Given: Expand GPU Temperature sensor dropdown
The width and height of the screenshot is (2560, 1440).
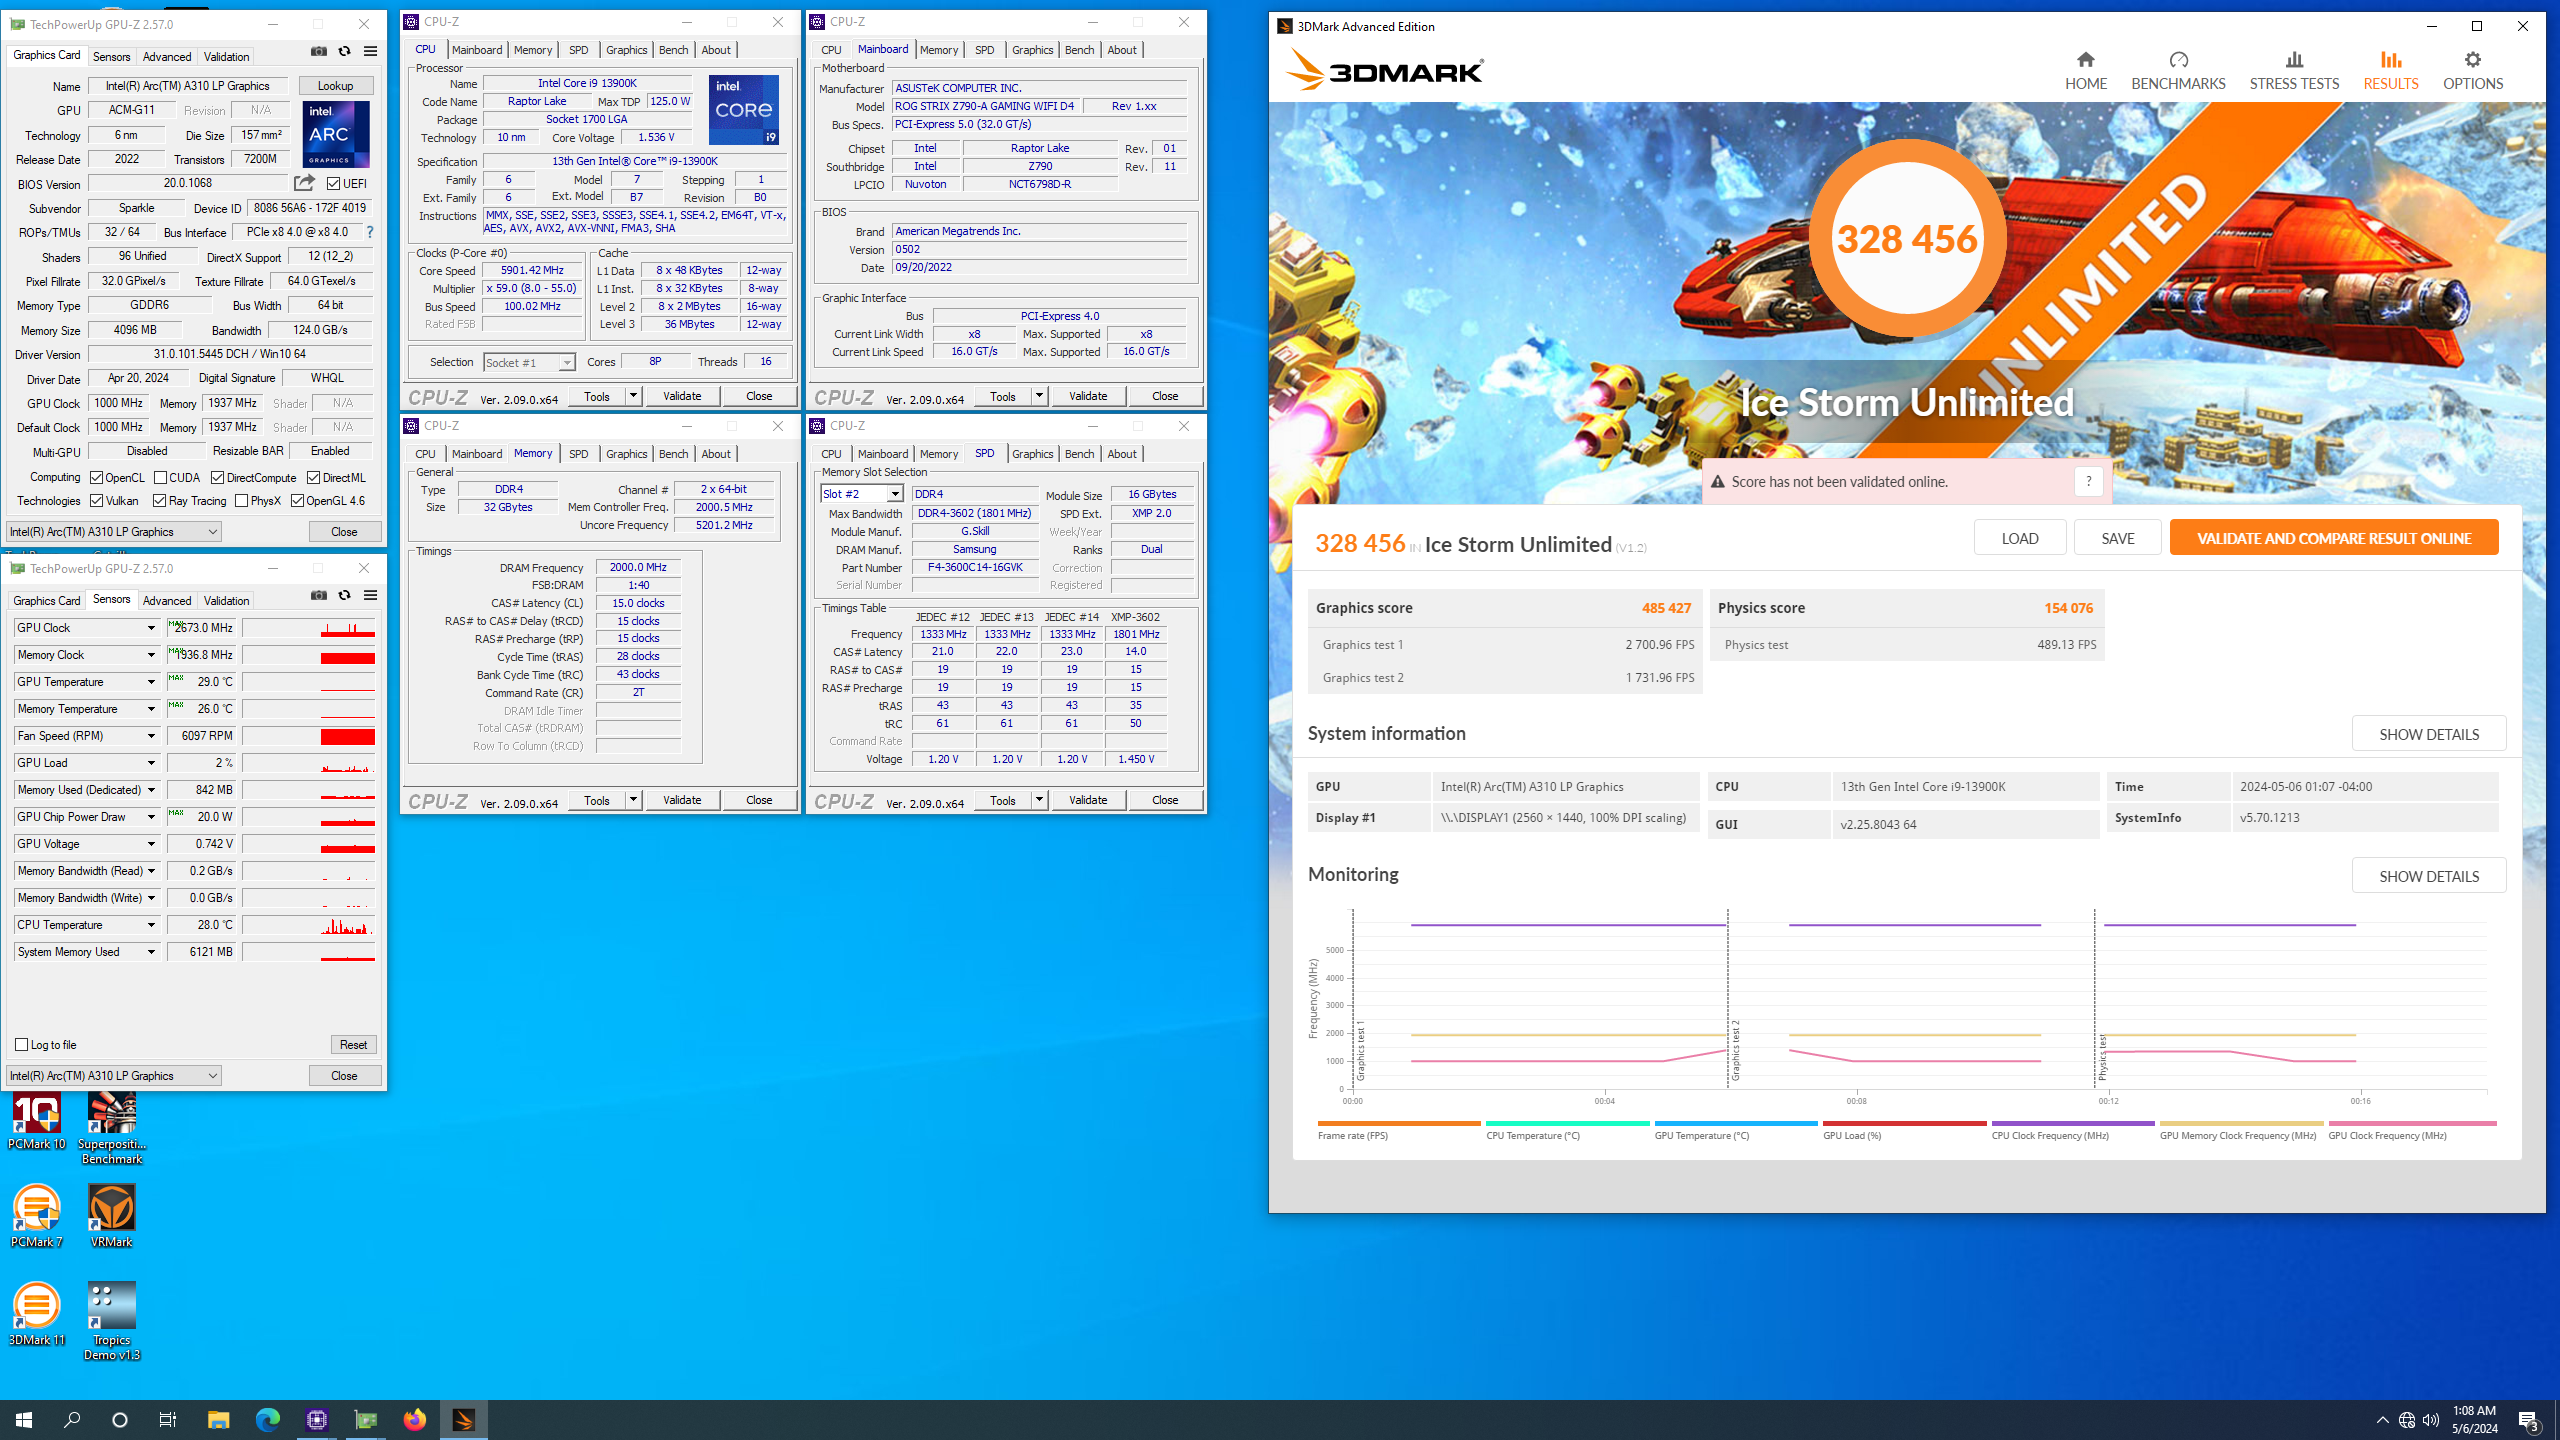Looking at the screenshot, I should 151,682.
